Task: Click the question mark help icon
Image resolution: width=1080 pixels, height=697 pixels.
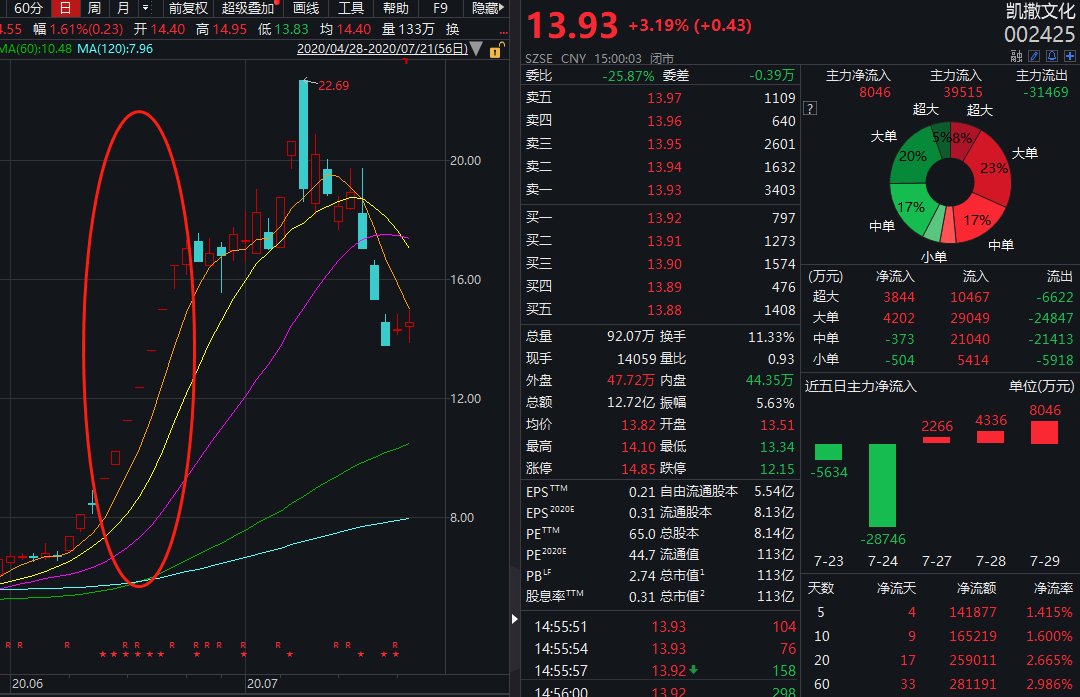Action: [x=811, y=108]
